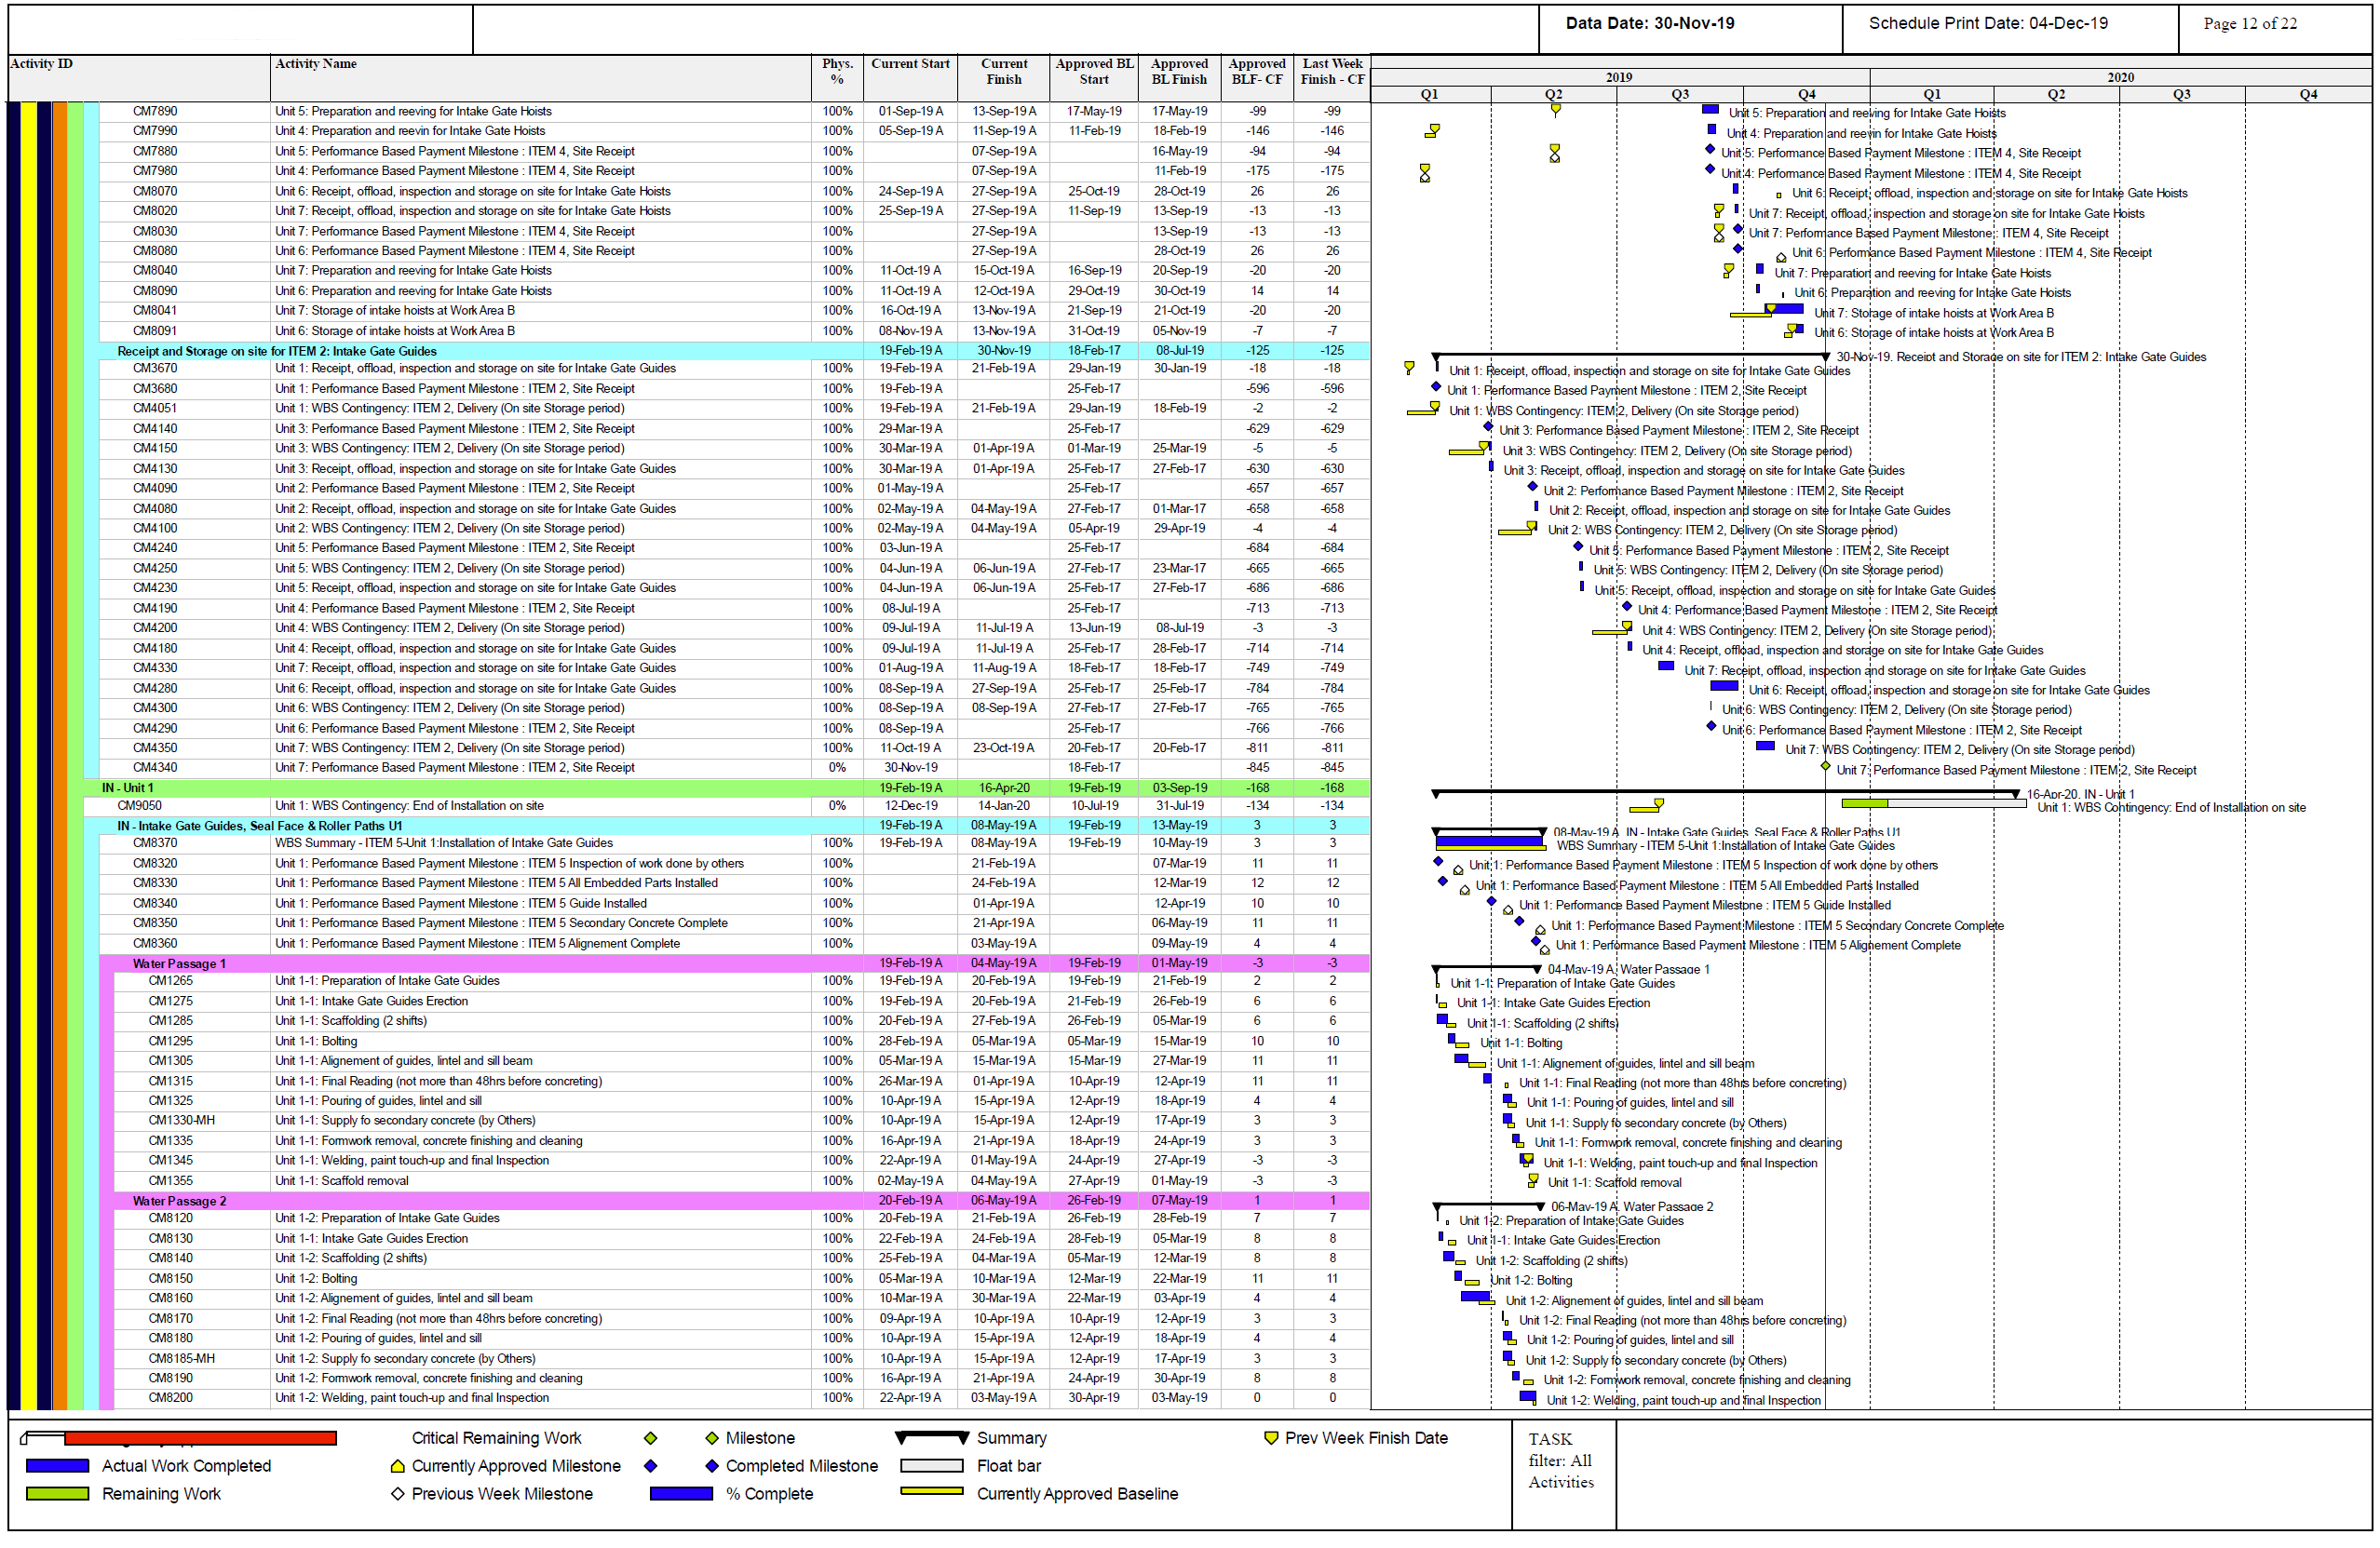Click CM9050 green remaining work bar in Gantt
Screen dimensions: 2380x1548
(x=1864, y=804)
